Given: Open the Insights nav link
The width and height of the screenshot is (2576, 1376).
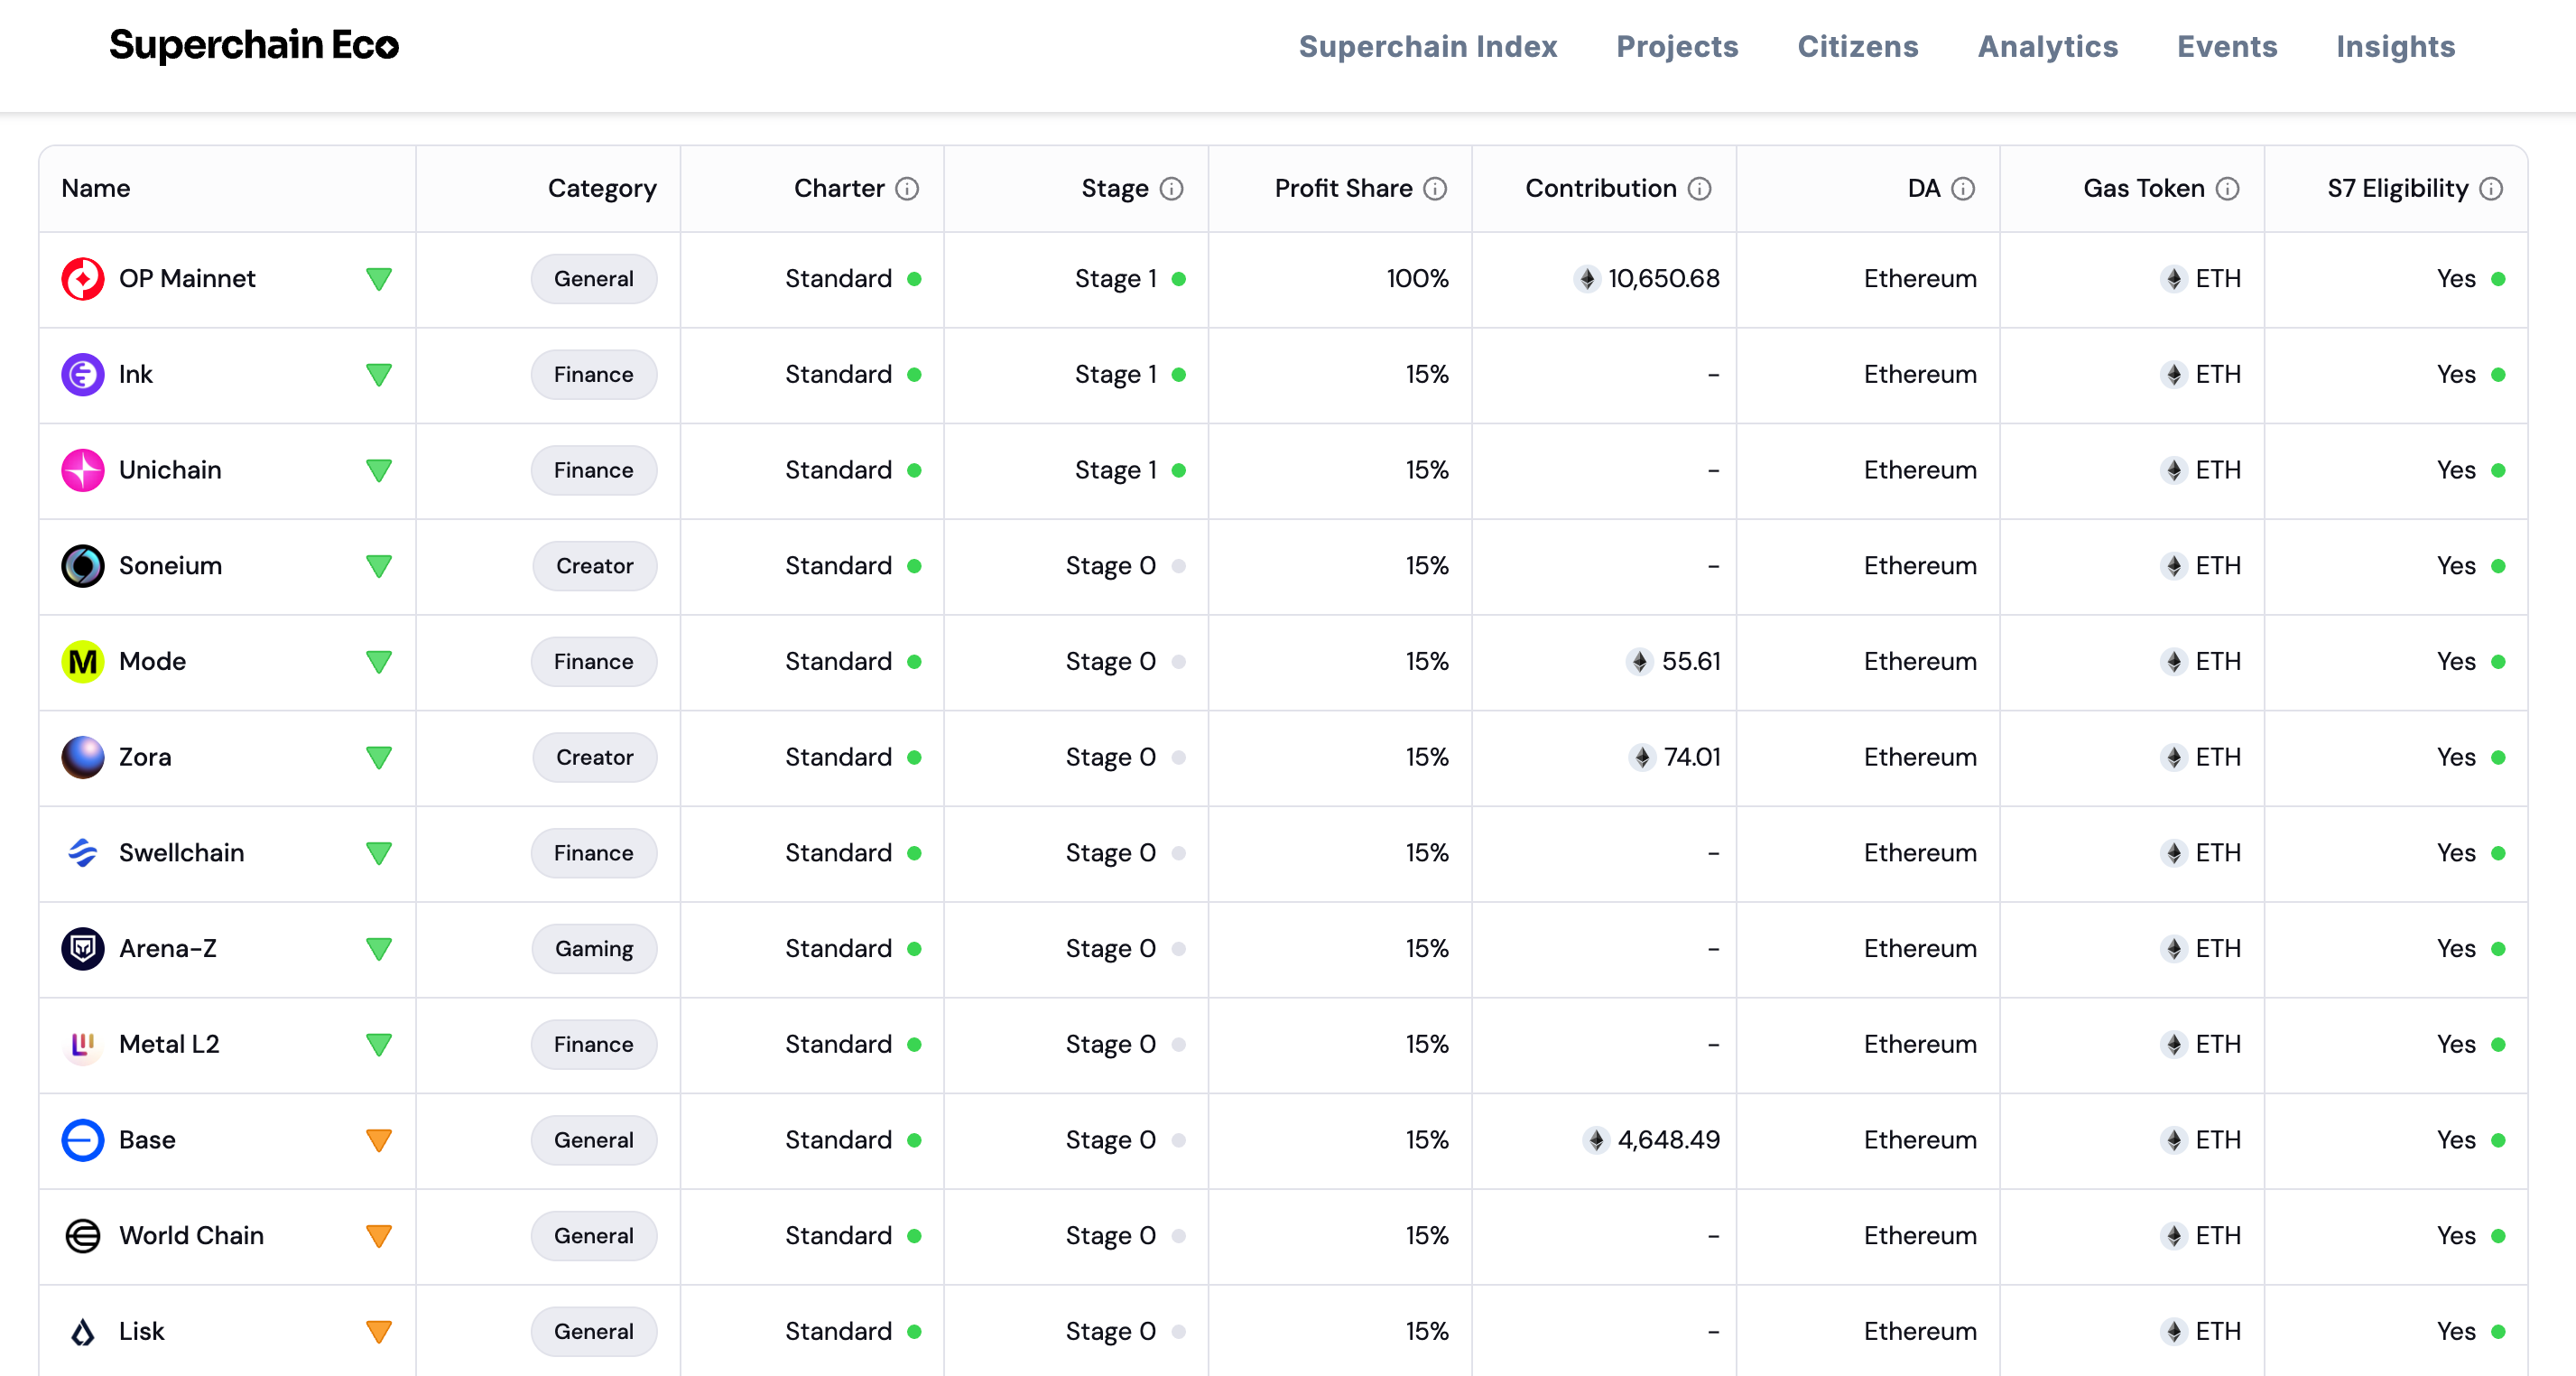Looking at the screenshot, I should coord(2395,47).
